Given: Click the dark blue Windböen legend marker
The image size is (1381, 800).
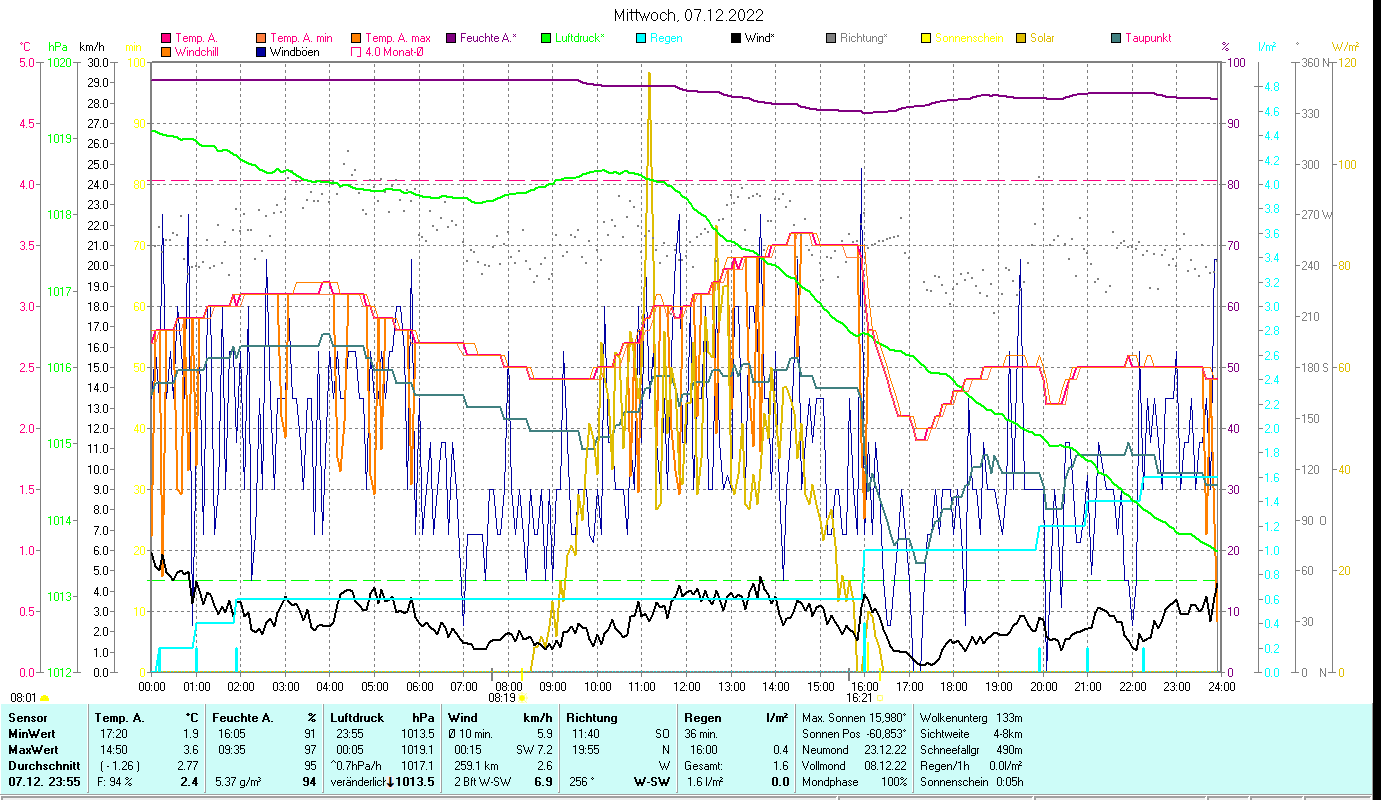Looking at the screenshot, I should (x=260, y=51).
